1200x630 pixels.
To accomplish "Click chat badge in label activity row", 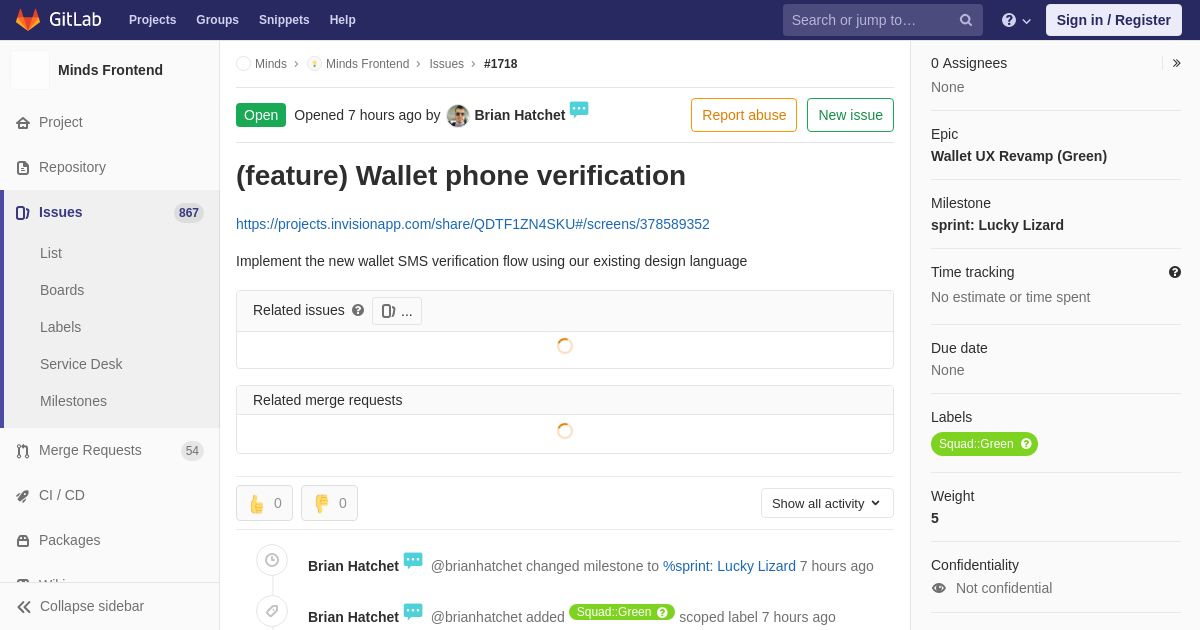I will (x=413, y=611).
